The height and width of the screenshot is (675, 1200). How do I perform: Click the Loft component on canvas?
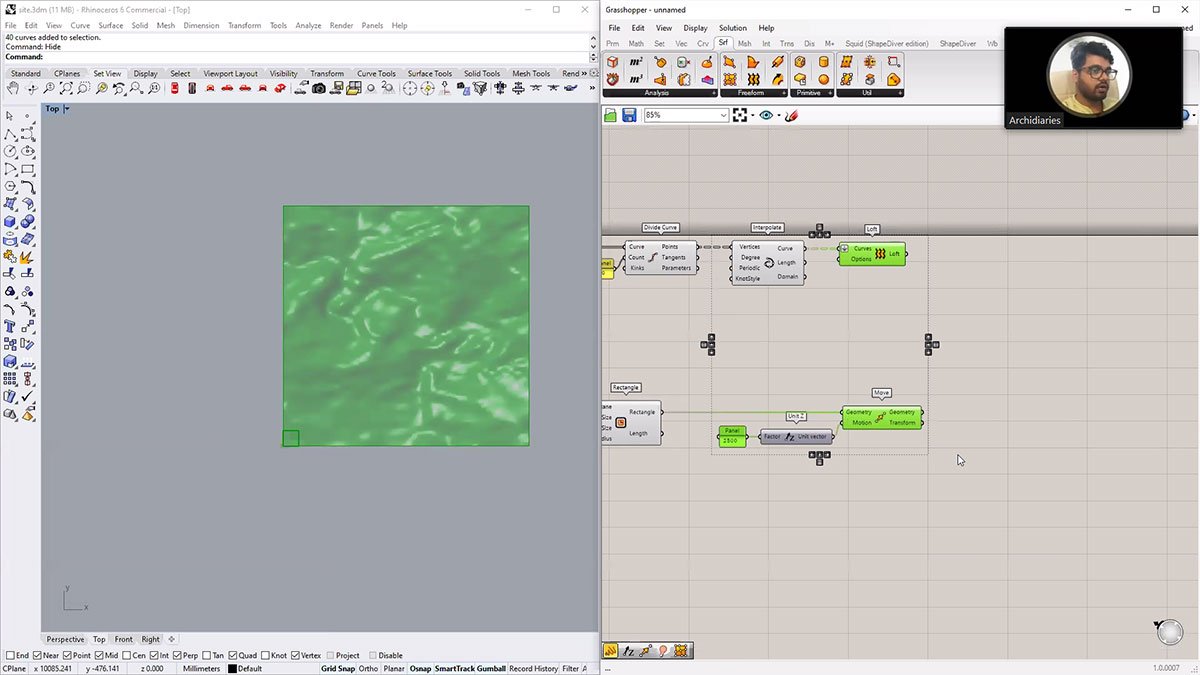point(872,254)
